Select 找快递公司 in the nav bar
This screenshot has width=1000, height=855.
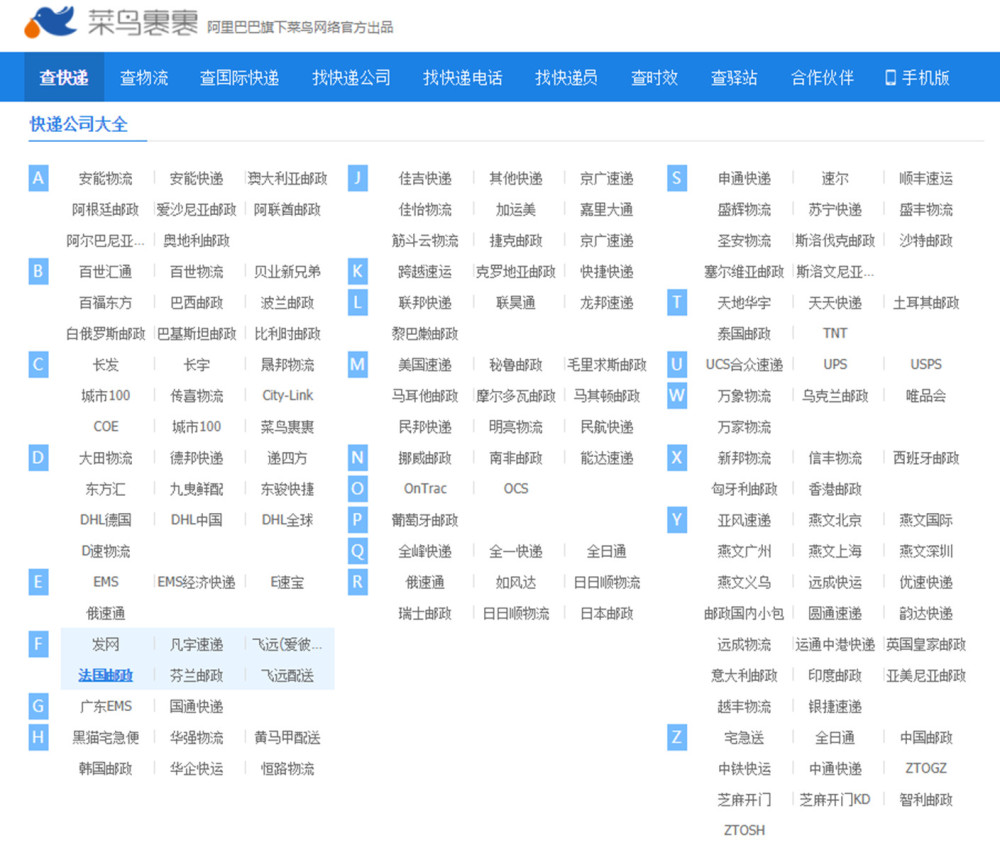(x=351, y=78)
